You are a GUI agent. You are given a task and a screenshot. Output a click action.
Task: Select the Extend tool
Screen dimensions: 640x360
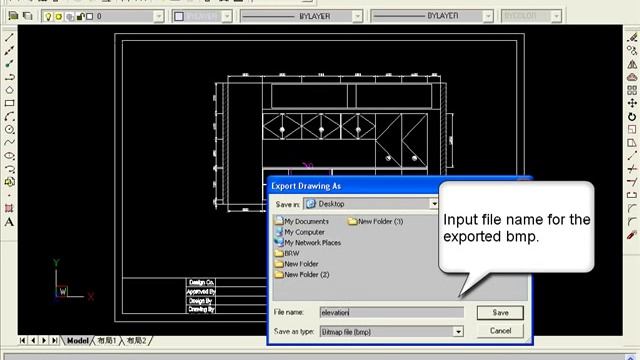(632, 182)
